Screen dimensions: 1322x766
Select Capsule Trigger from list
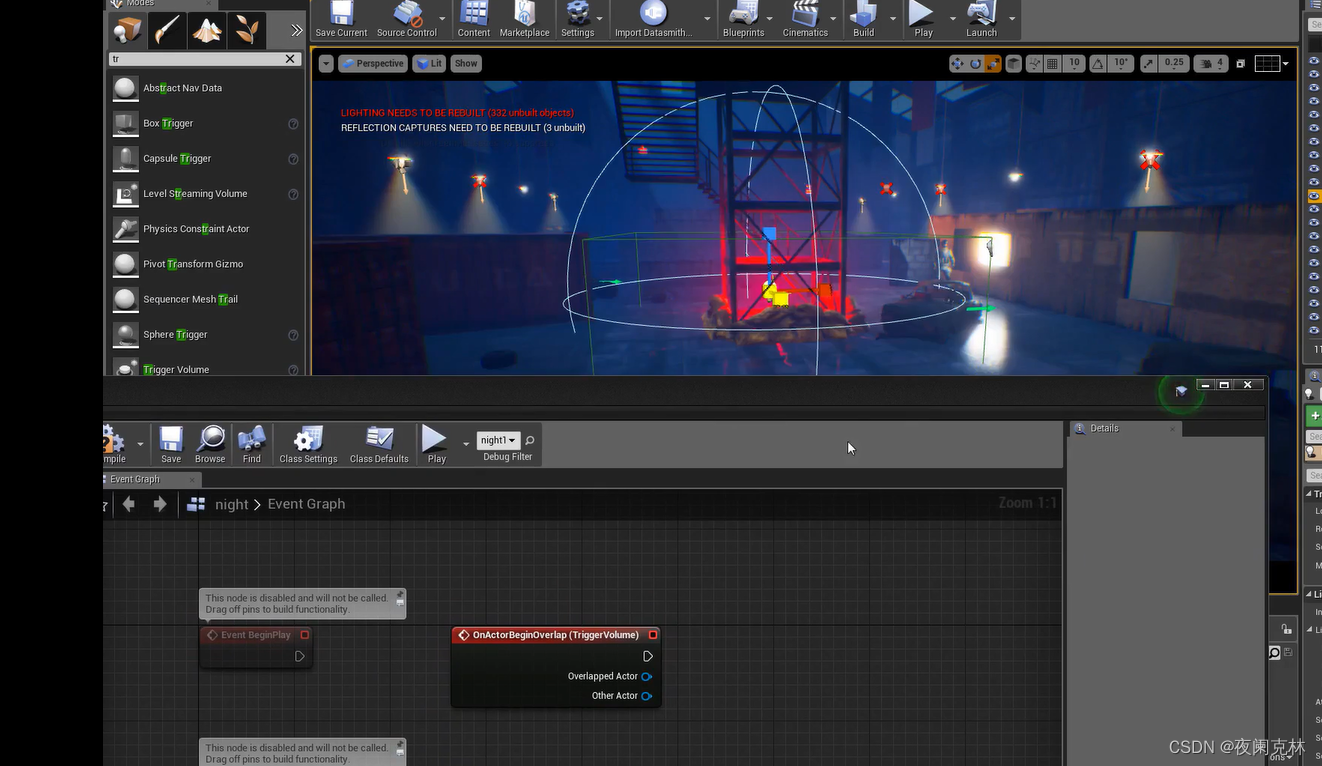click(x=205, y=158)
